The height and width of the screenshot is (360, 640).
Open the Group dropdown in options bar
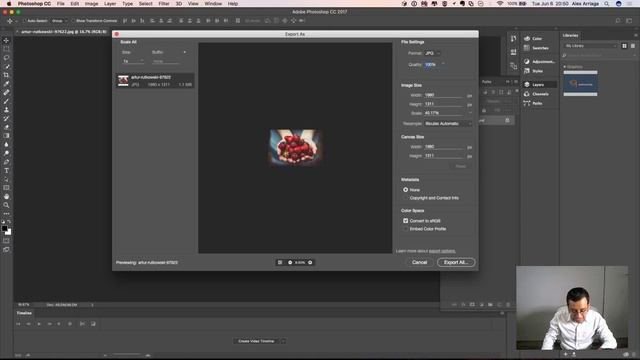(x=60, y=21)
